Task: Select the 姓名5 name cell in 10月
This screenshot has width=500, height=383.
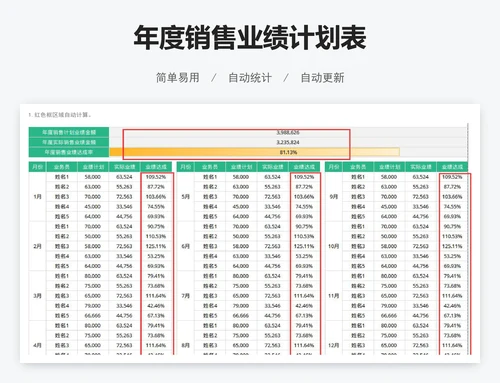Action: [x=358, y=266]
